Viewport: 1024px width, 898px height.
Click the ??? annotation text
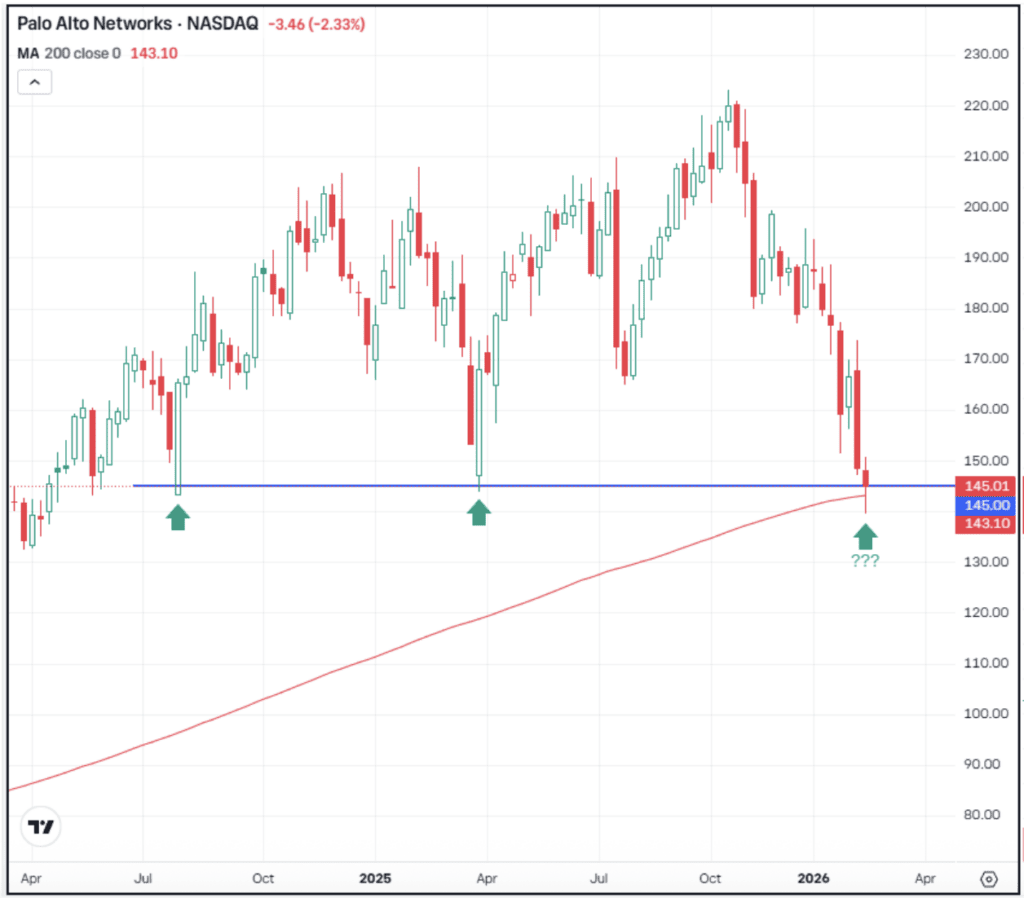tap(864, 561)
